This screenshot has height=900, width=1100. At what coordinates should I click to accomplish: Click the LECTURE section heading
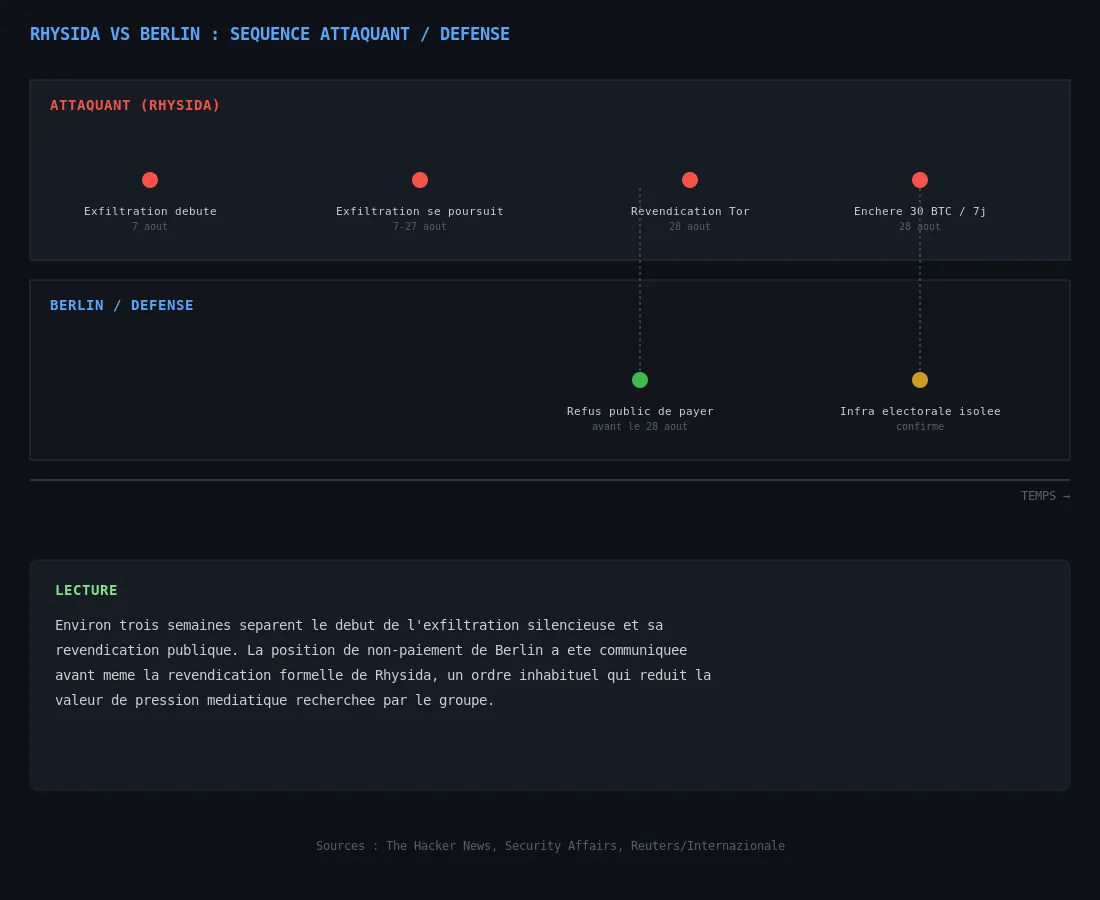pyautogui.click(x=86, y=590)
